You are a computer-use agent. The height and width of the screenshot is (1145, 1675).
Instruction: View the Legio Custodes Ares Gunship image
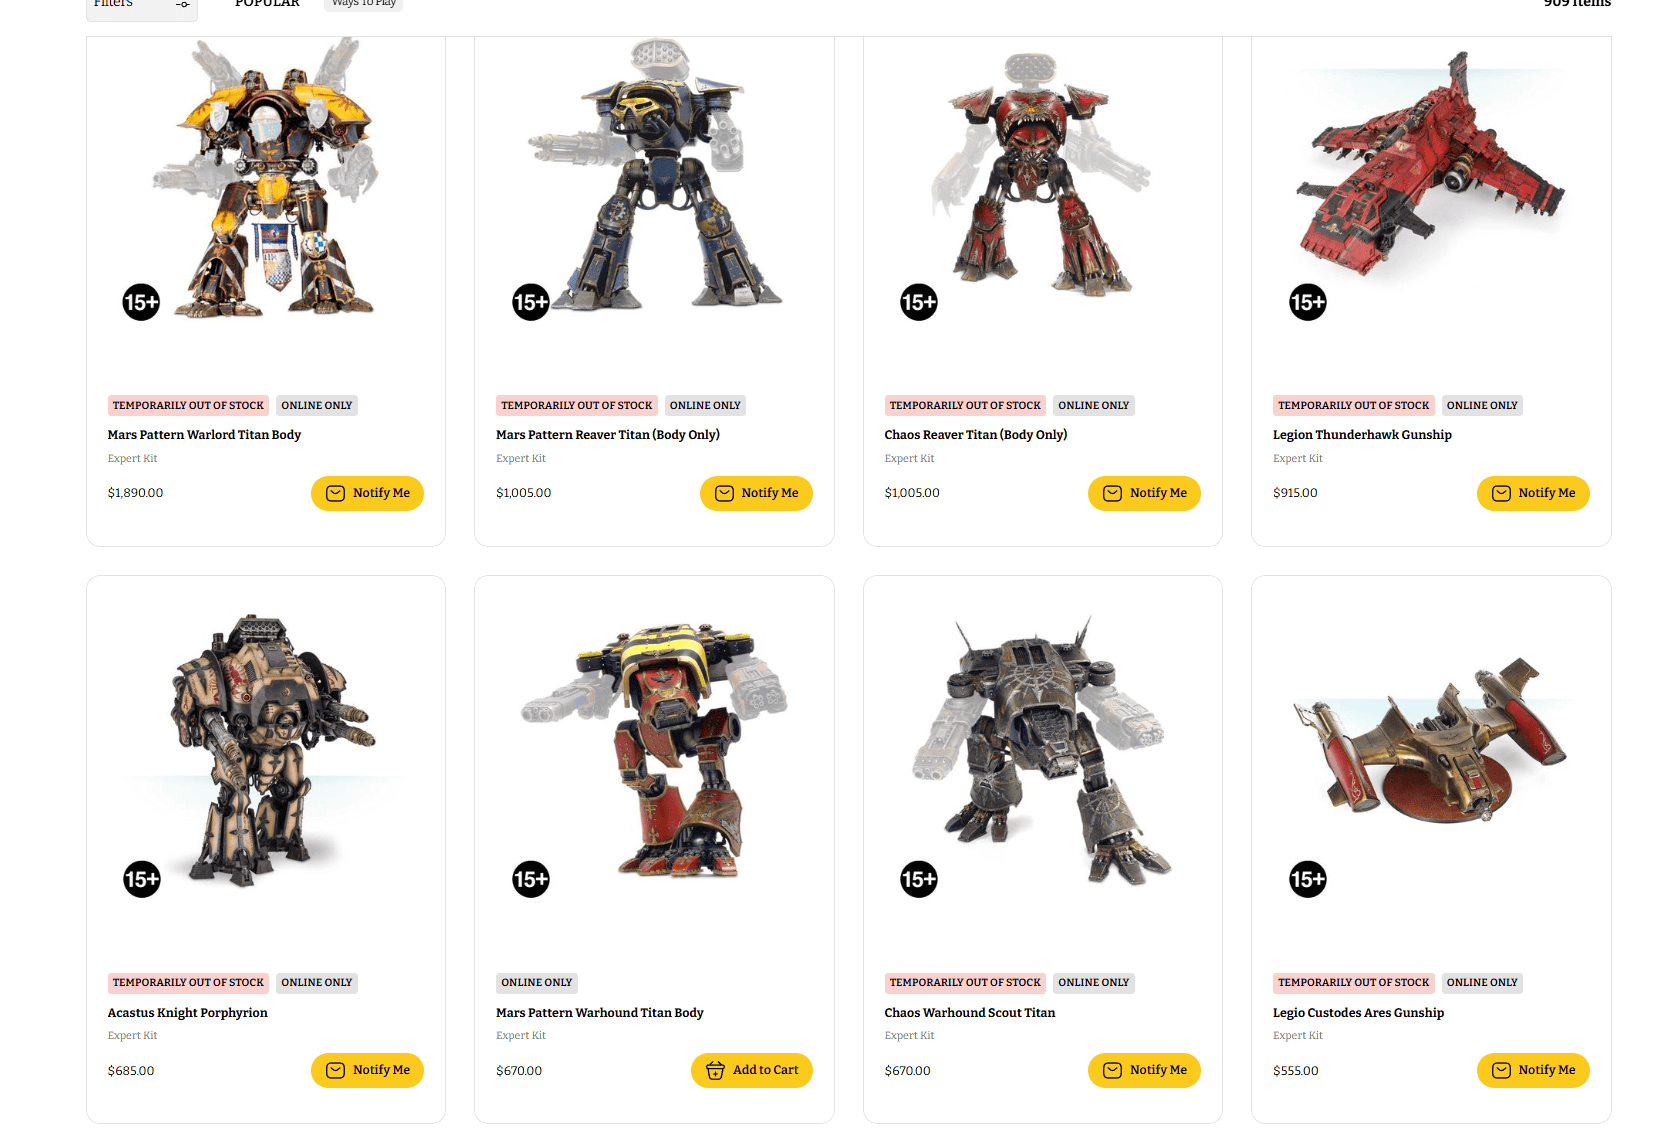[1431, 740]
